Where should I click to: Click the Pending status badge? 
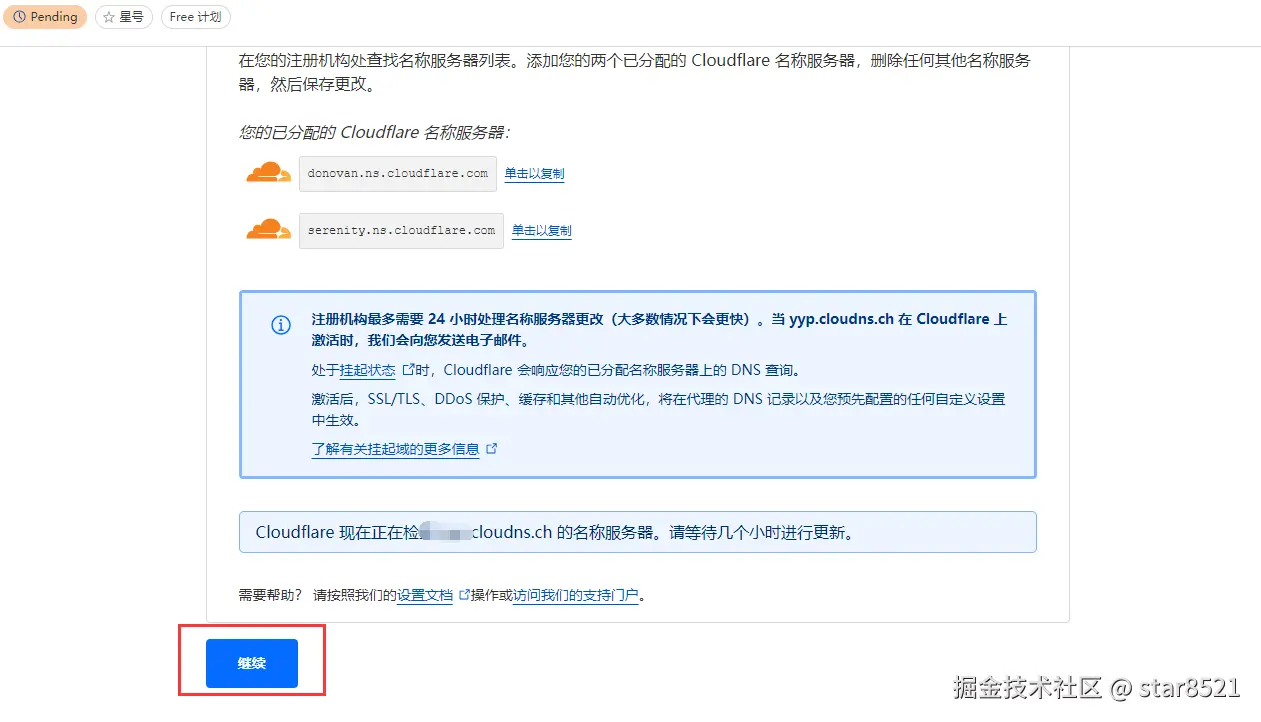click(44, 17)
